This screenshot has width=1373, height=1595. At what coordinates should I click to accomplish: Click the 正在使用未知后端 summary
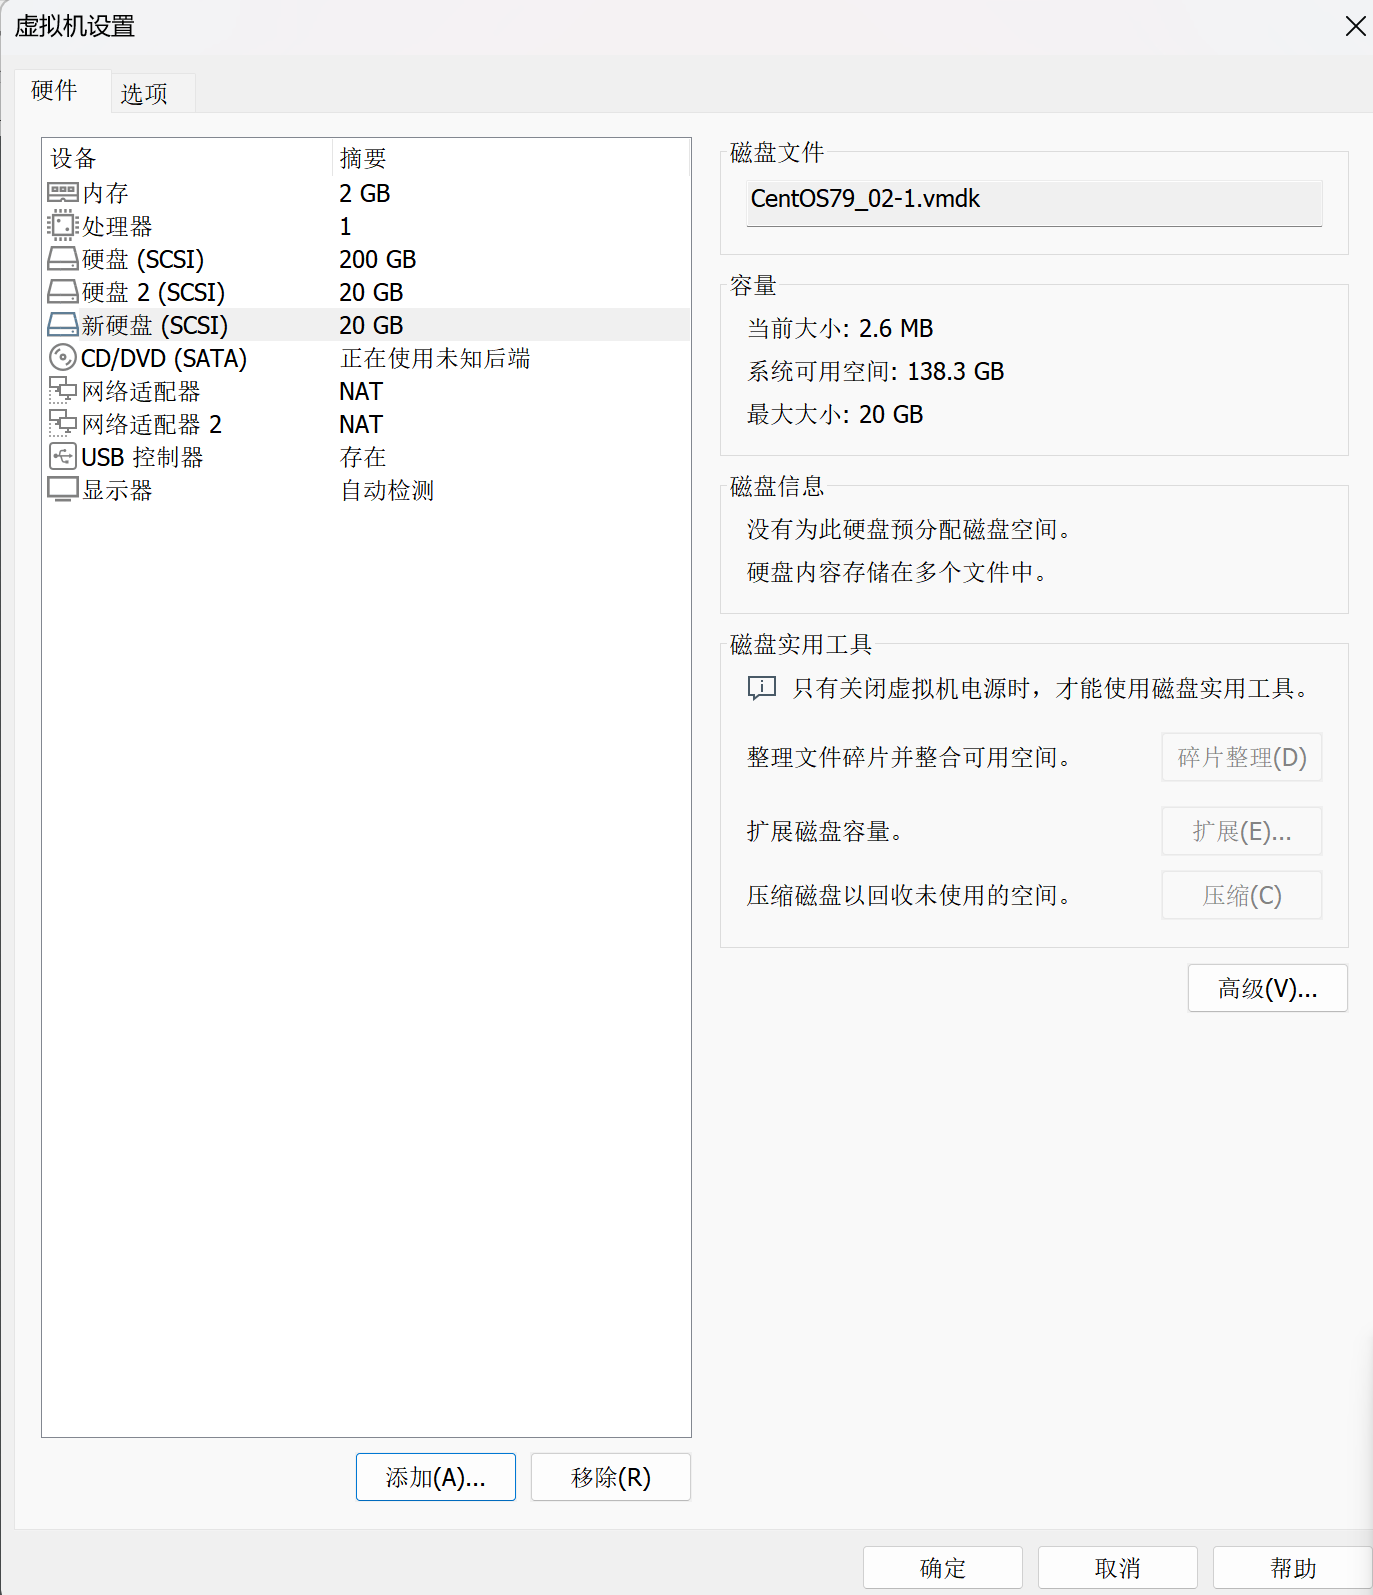[435, 358]
